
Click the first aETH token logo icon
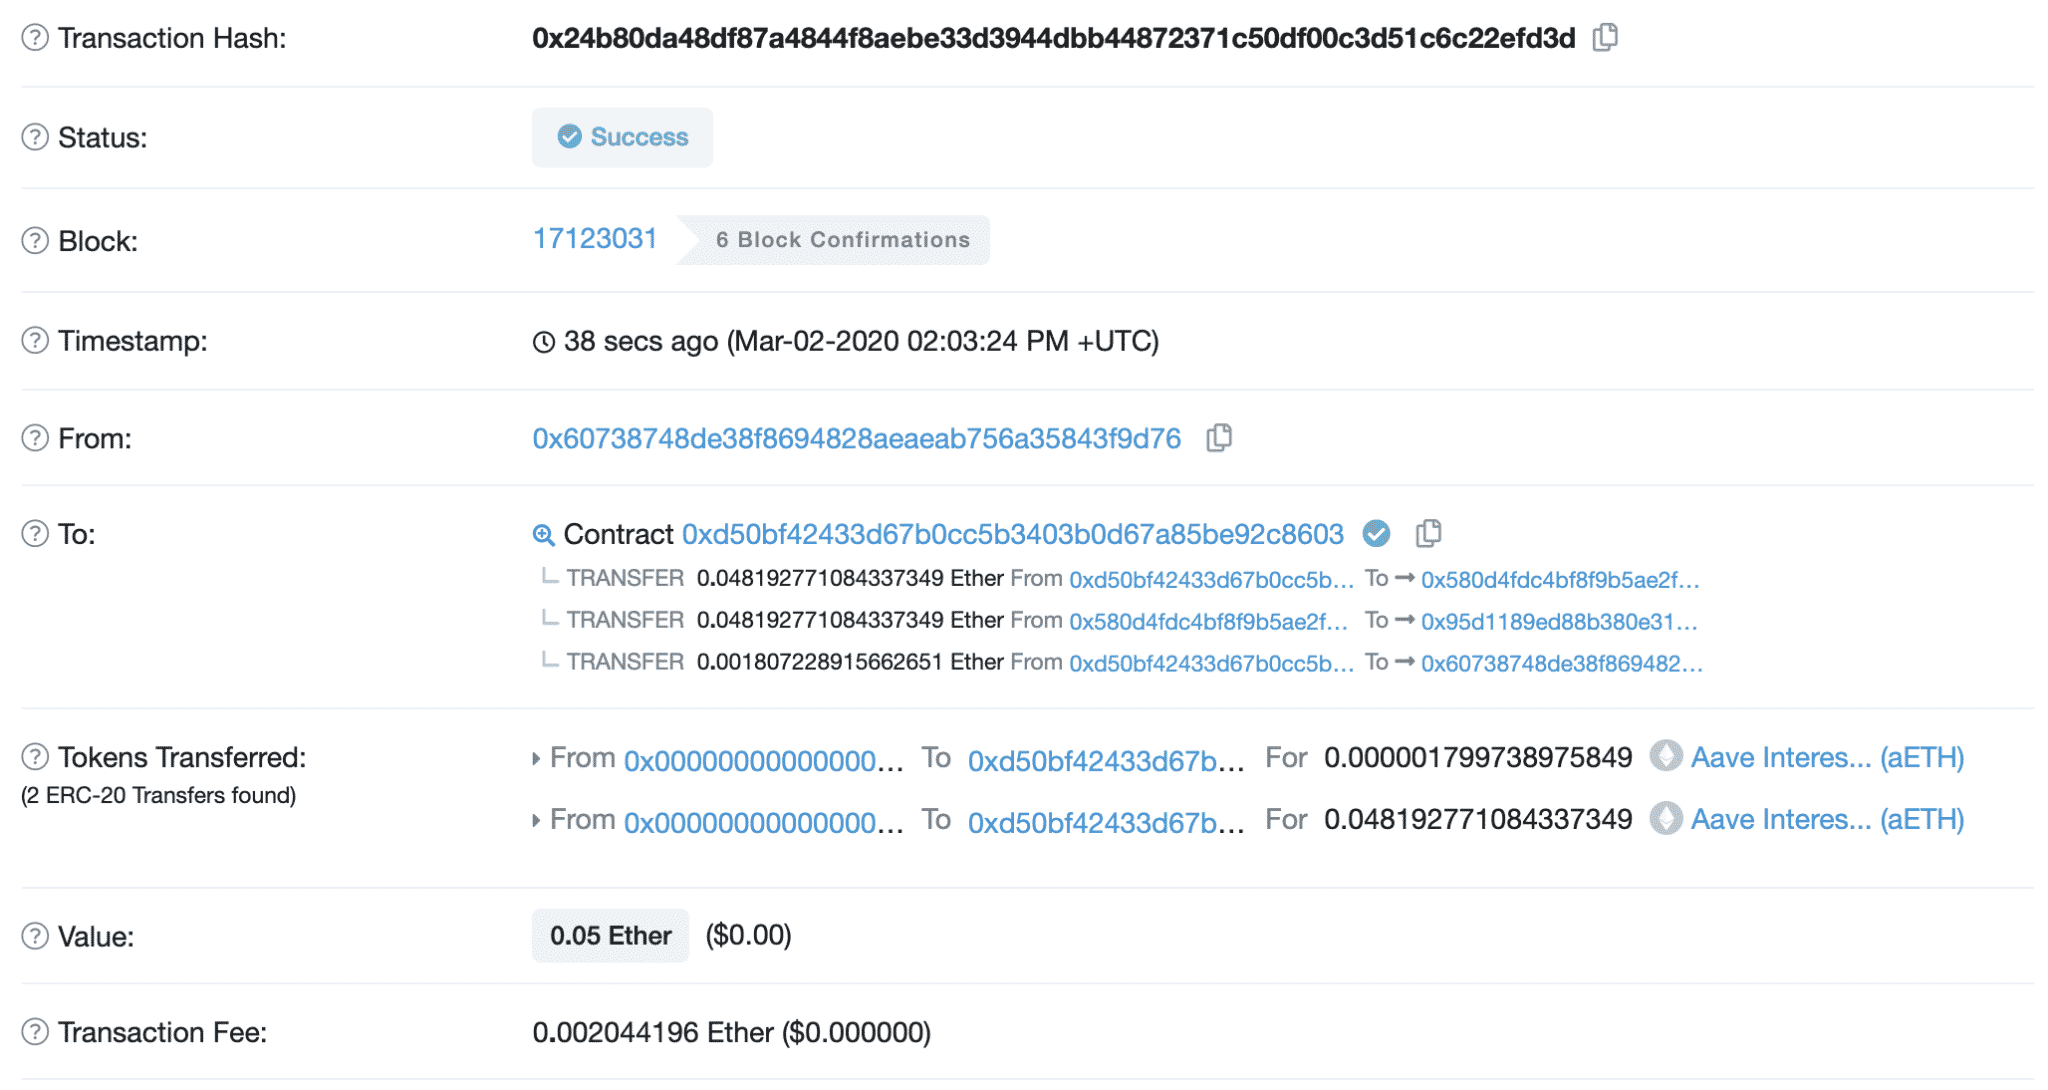coord(1666,756)
